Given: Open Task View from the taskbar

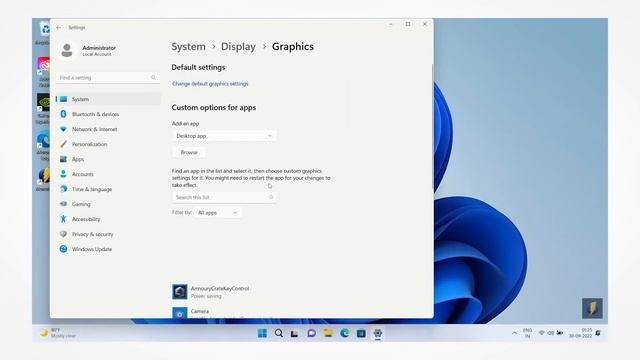Looking at the screenshot, I should [x=295, y=333].
